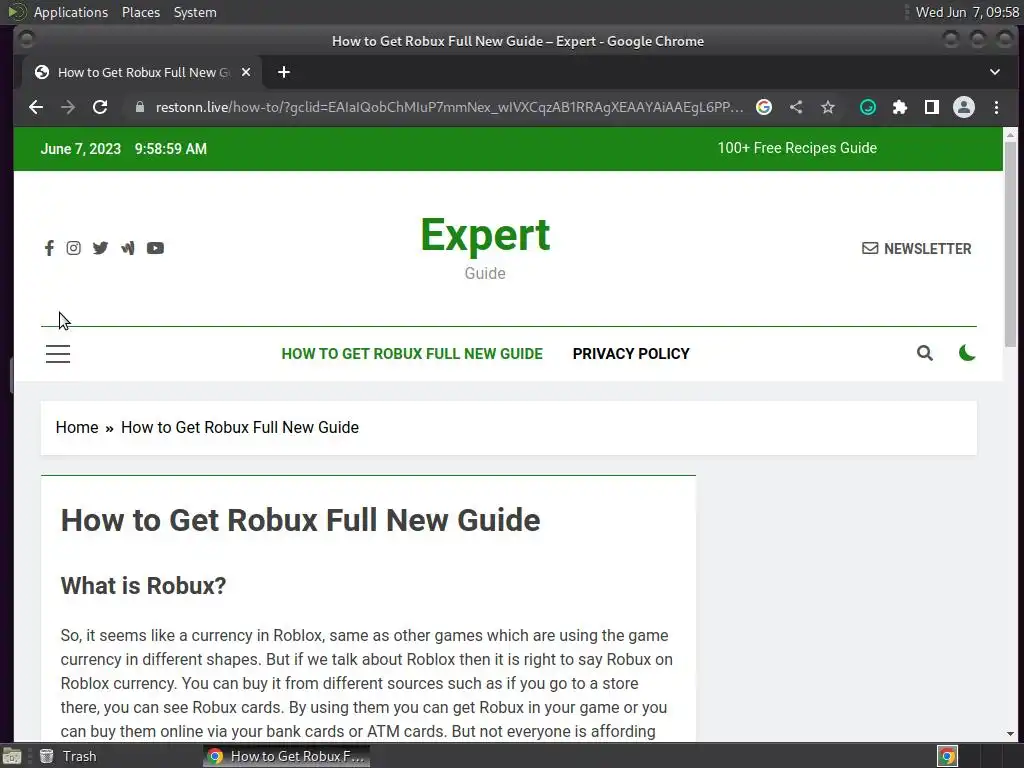
Task: Open Trash in the bottom panel
Action: coord(68,756)
